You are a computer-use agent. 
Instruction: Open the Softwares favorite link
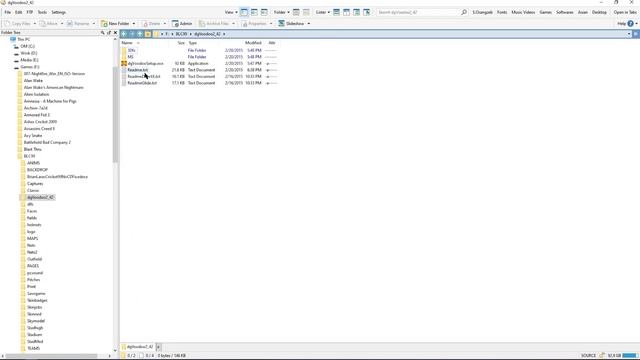pos(565,12)
